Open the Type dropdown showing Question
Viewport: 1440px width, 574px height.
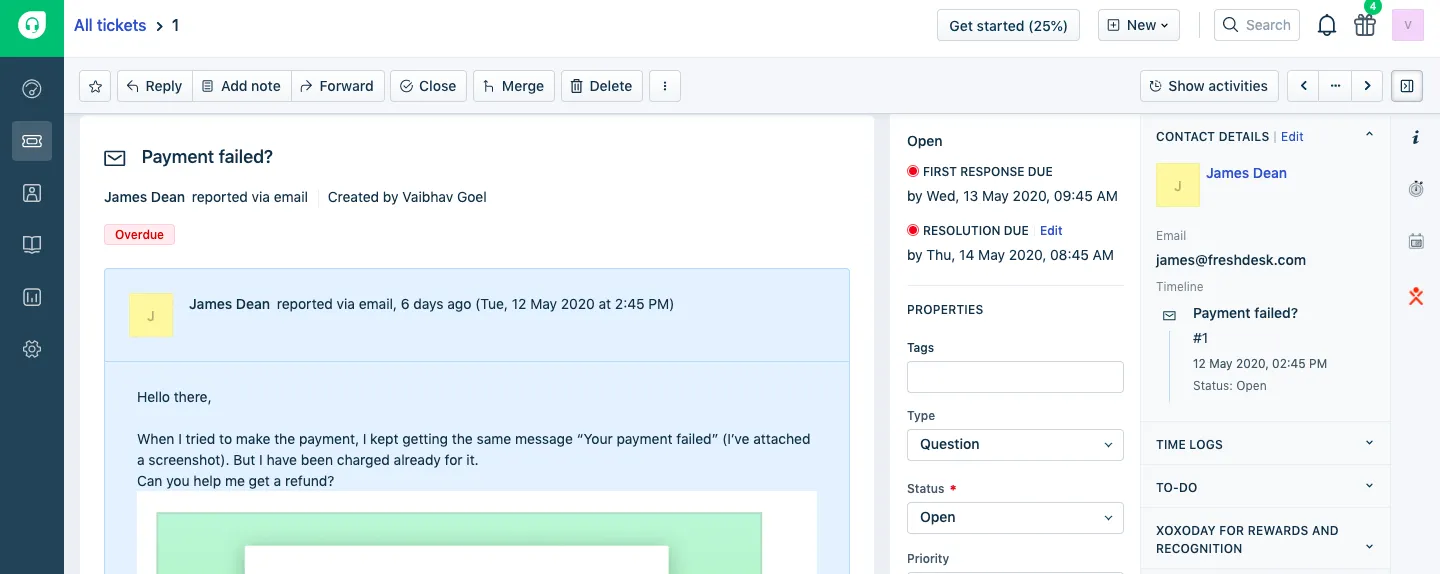tap(1015, 444)
